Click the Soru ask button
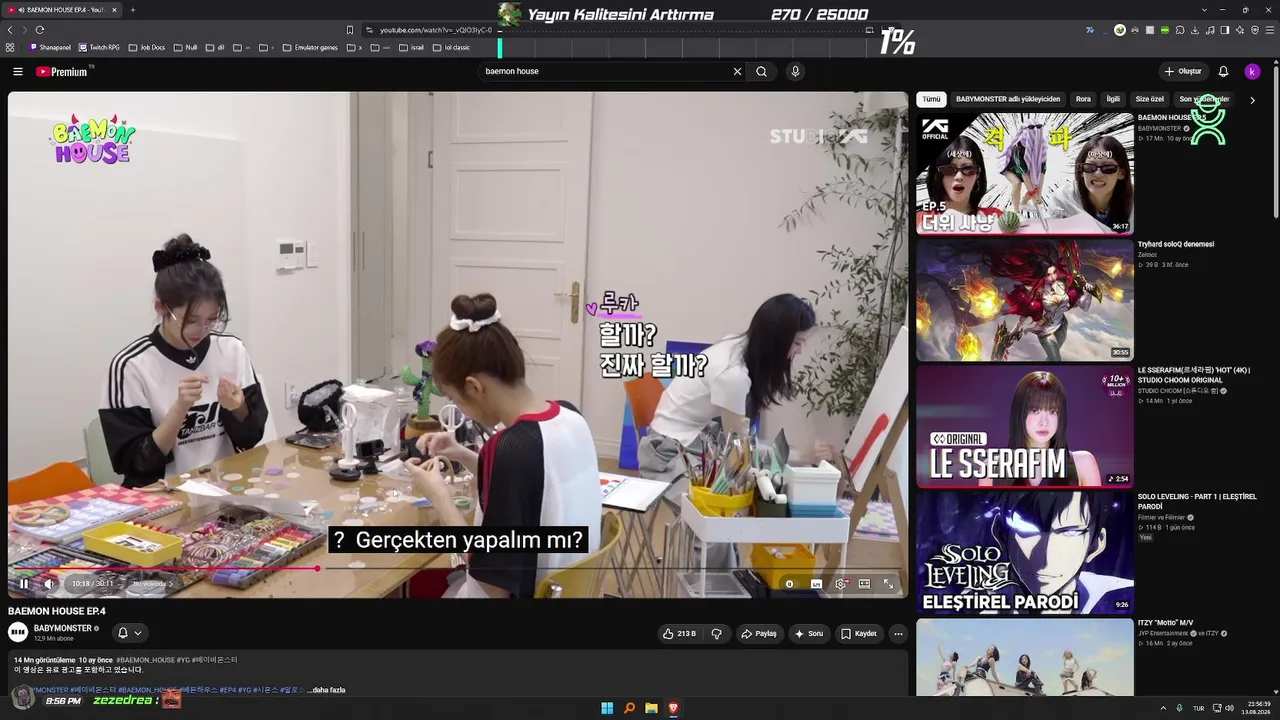The height and width of the screenshot is (720, 1280). click(x=809, y=633)
